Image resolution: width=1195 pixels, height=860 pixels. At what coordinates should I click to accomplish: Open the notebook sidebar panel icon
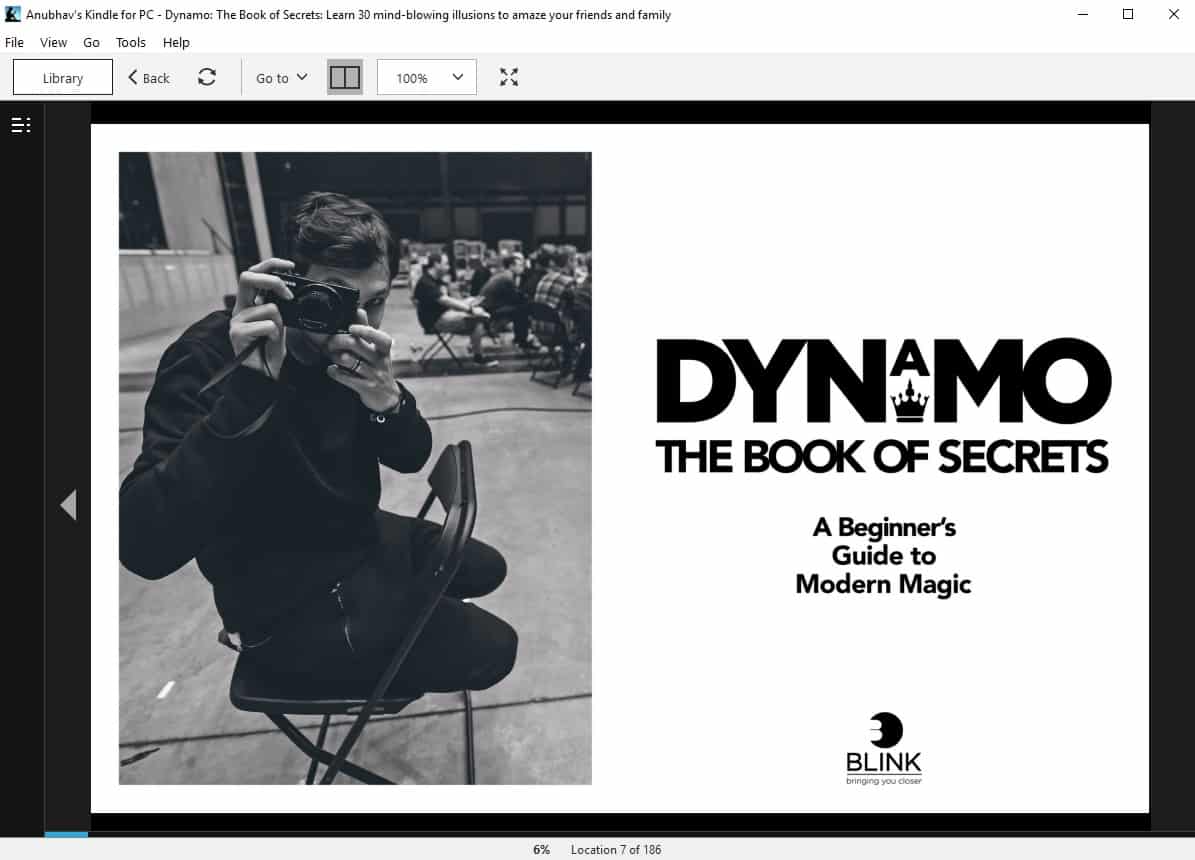click(20, 124)
